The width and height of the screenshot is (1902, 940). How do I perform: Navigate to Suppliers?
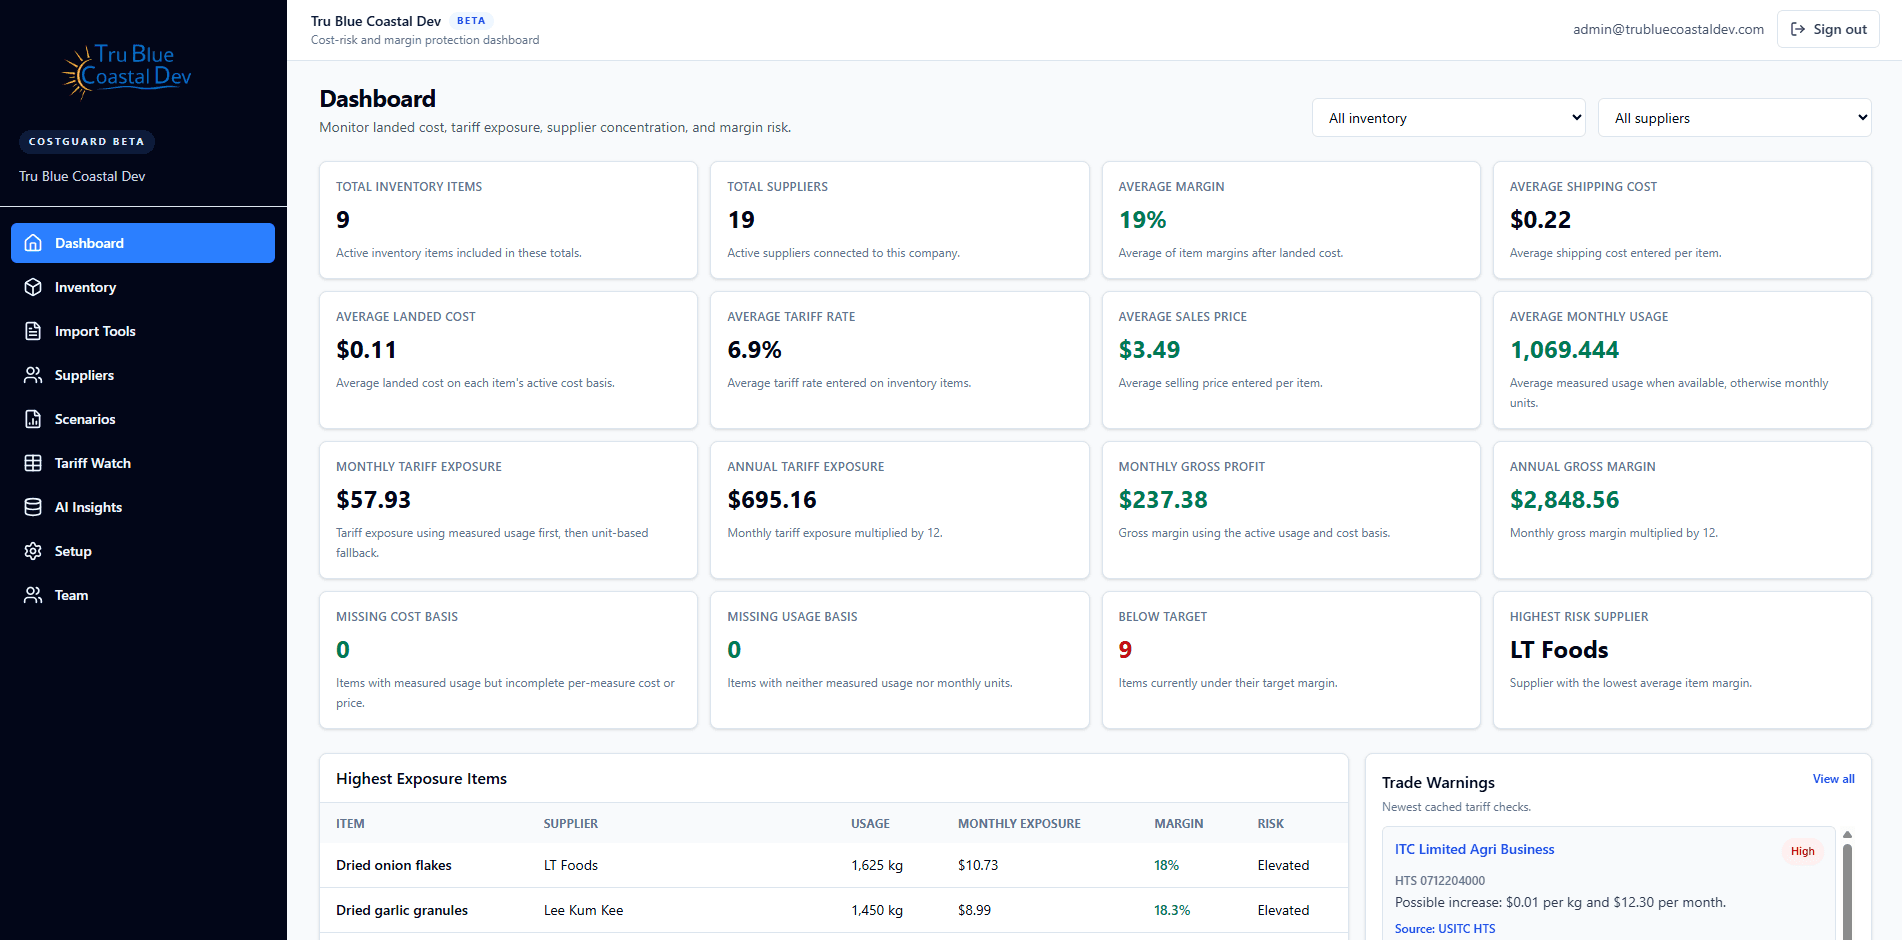click(143, 375)
